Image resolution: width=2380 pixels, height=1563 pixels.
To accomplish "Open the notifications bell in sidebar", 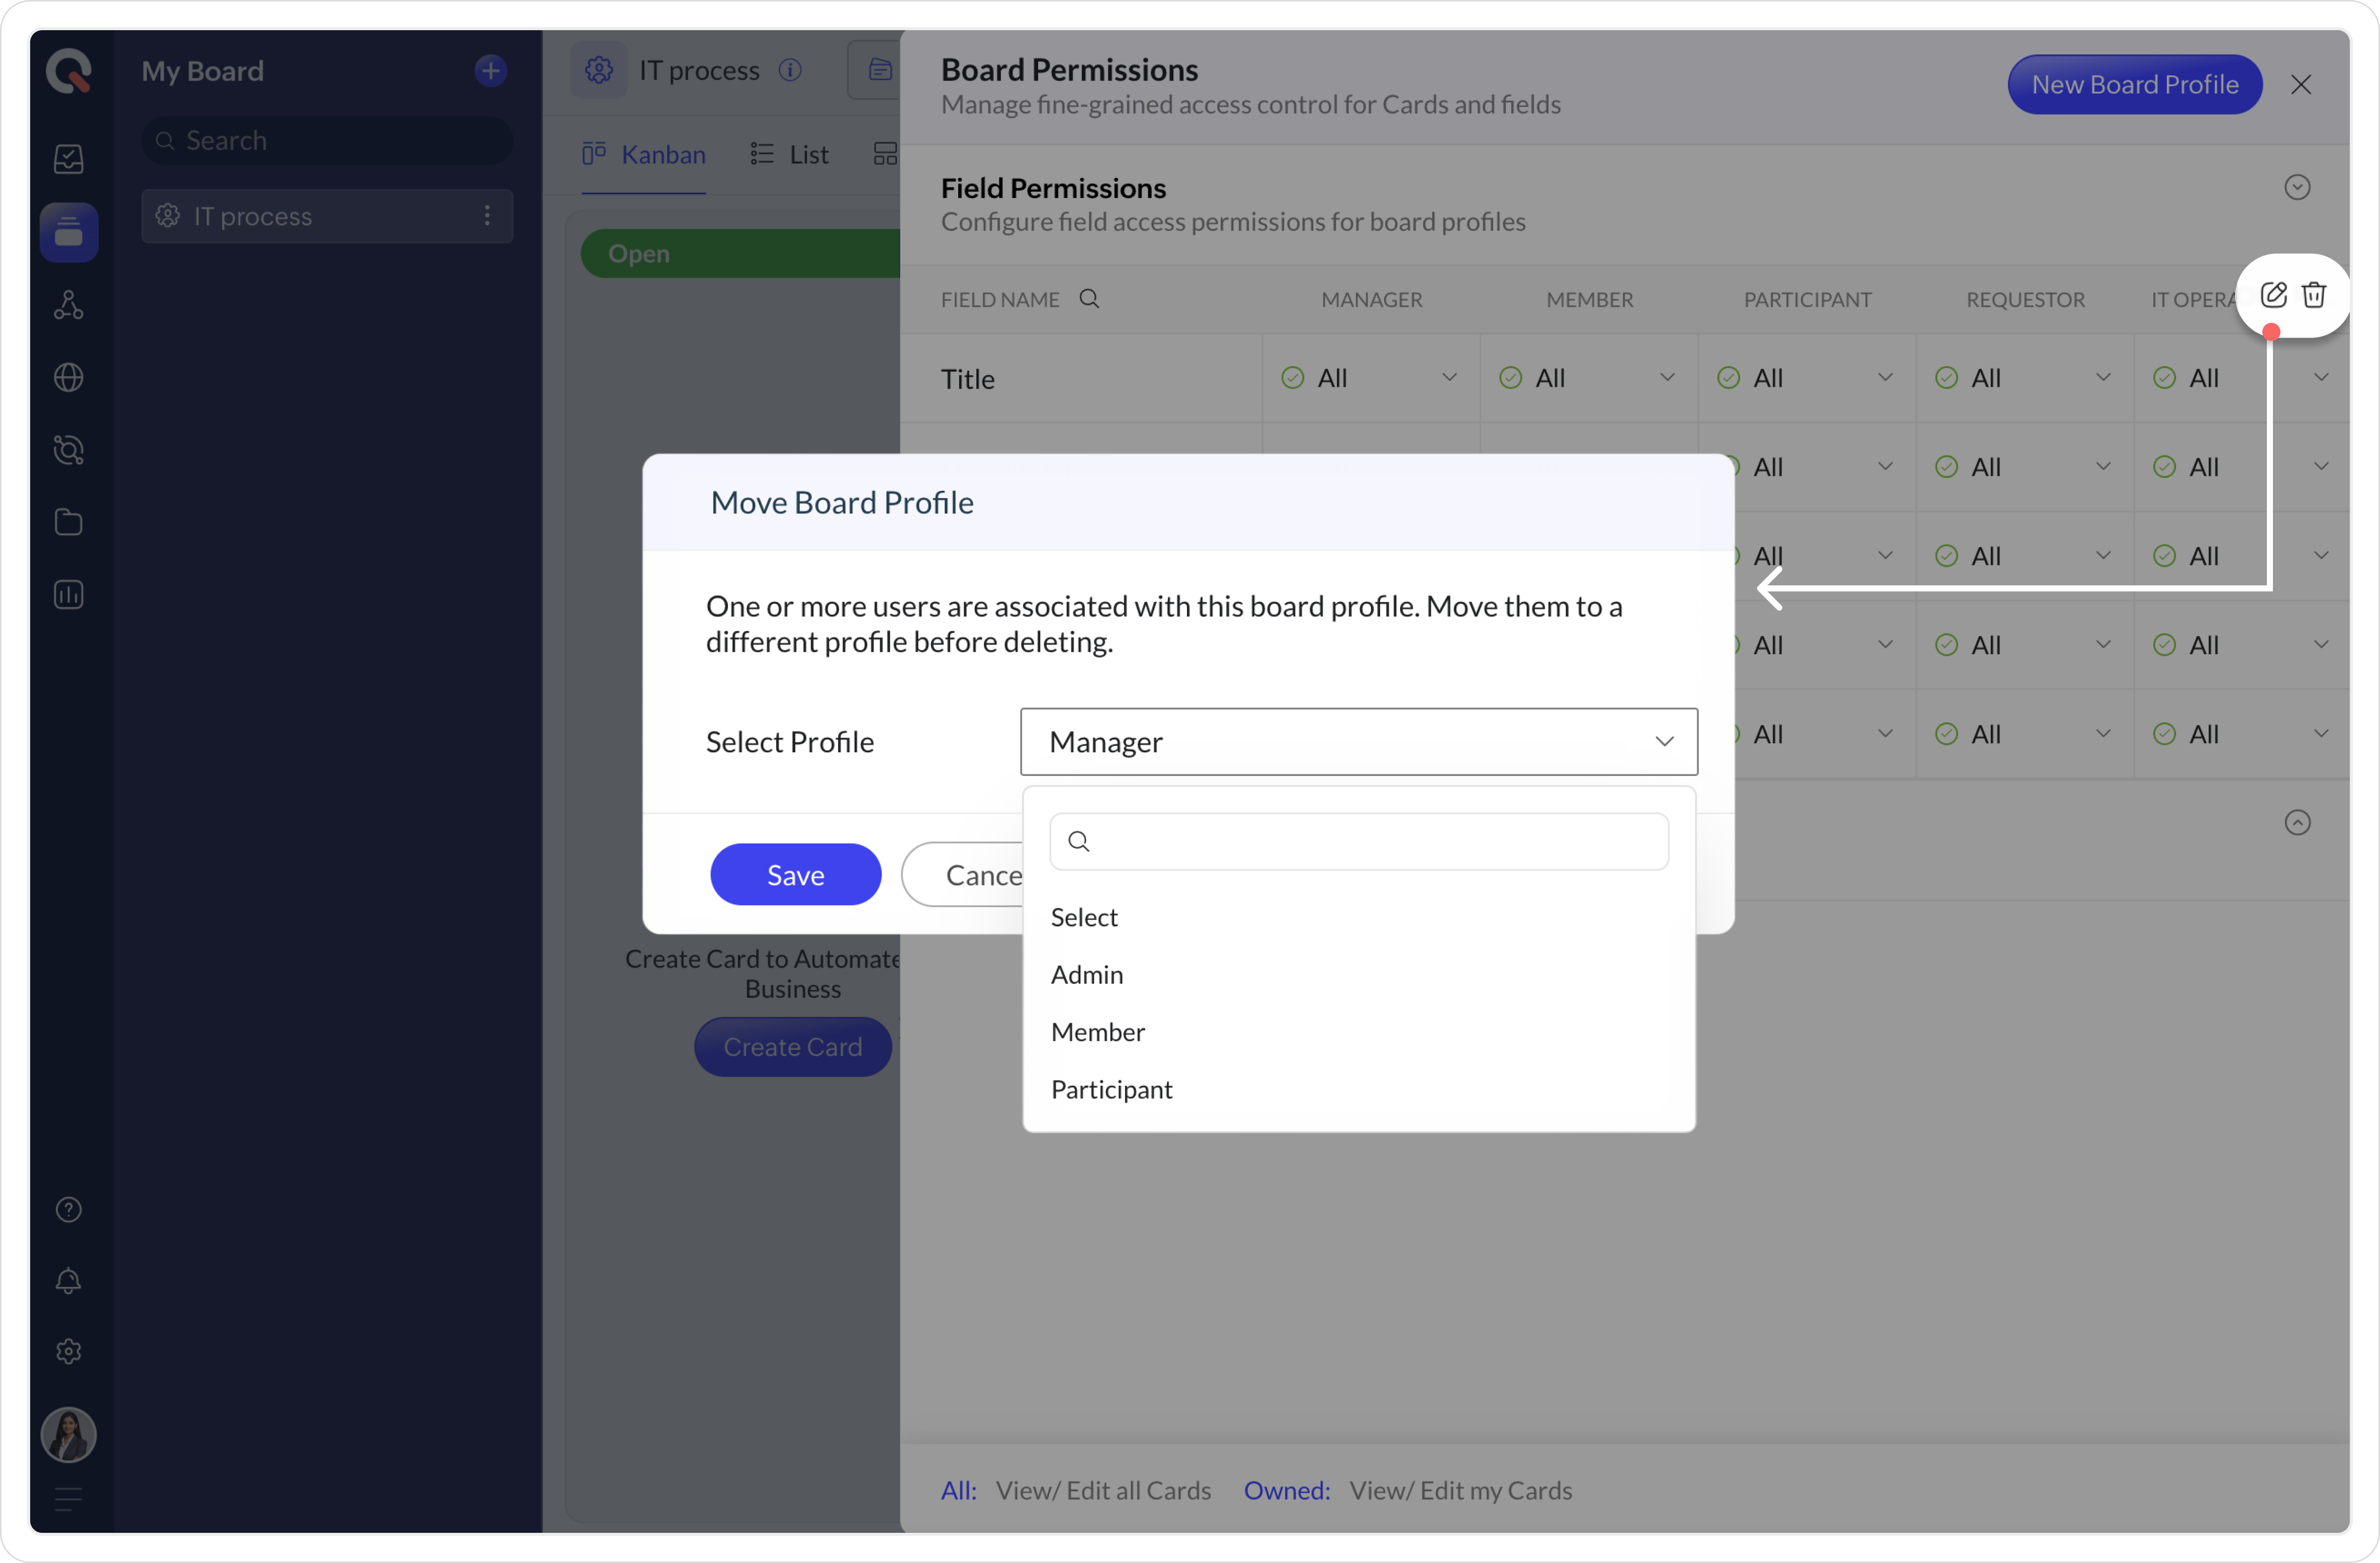I will (x=68, y=1281).
